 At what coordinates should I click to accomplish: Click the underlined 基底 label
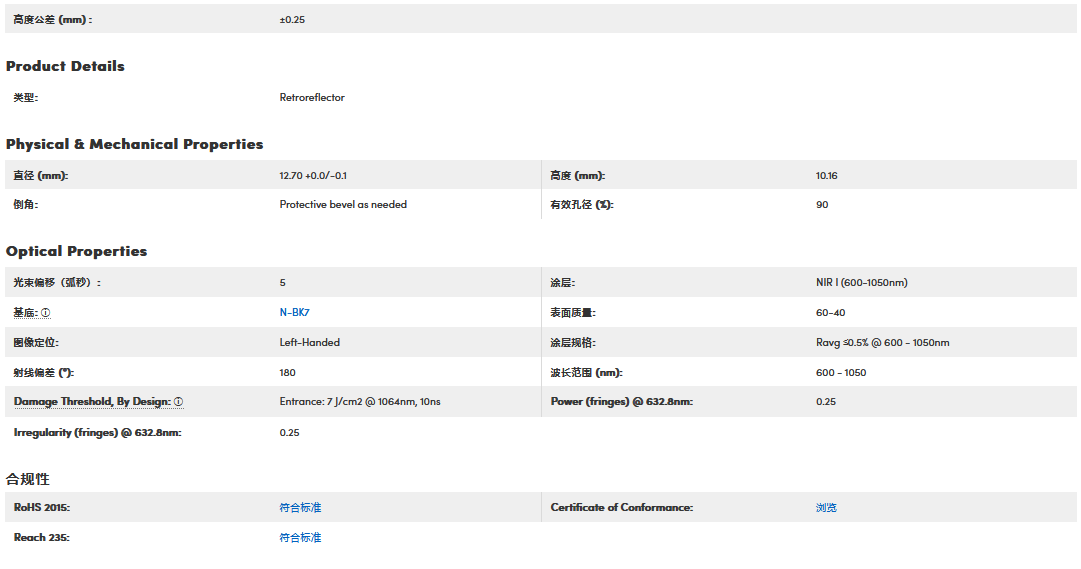click(25, 313)
